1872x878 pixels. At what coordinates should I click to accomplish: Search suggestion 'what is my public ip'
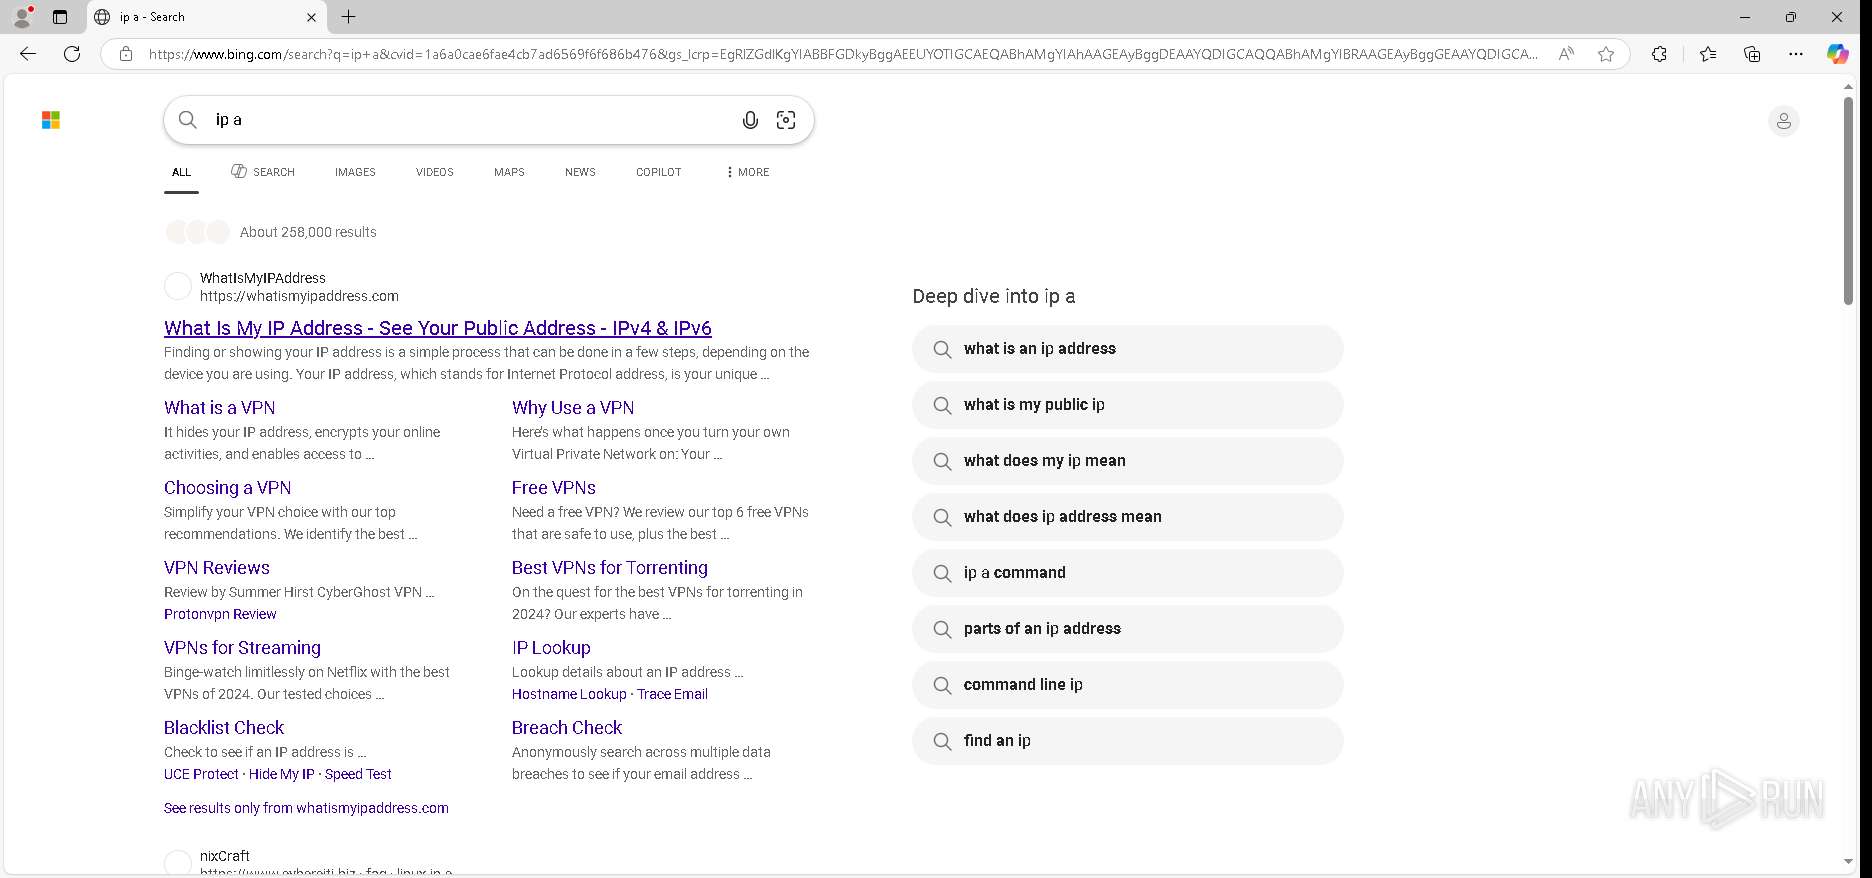click(x=1127, y=405)
